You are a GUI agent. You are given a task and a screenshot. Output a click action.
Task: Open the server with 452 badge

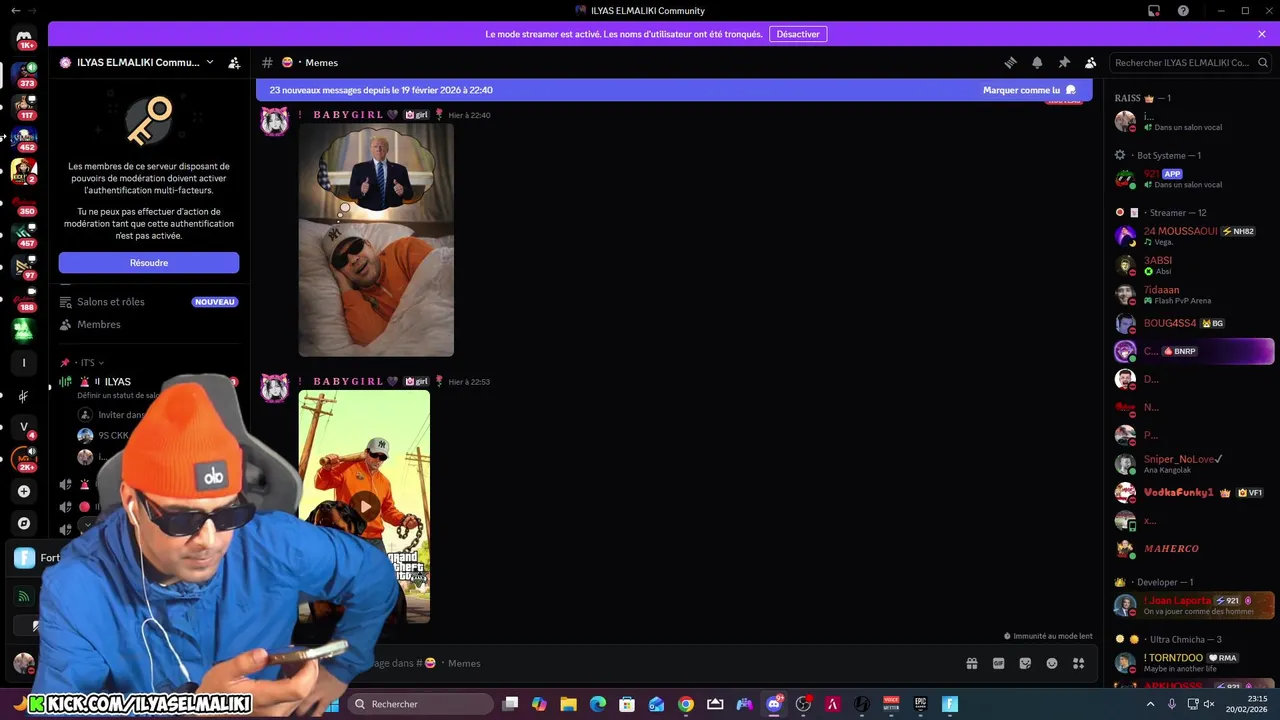coord(24,138)
